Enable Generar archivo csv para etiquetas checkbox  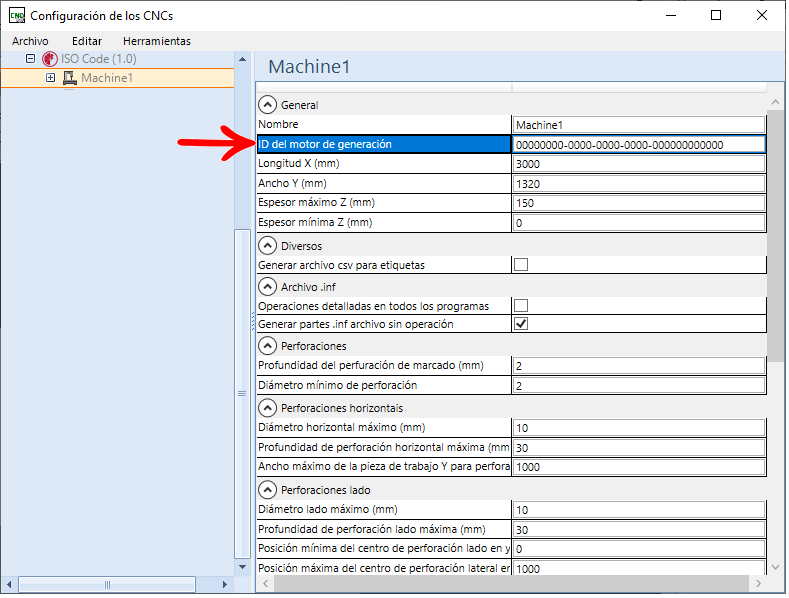(521, 265)
